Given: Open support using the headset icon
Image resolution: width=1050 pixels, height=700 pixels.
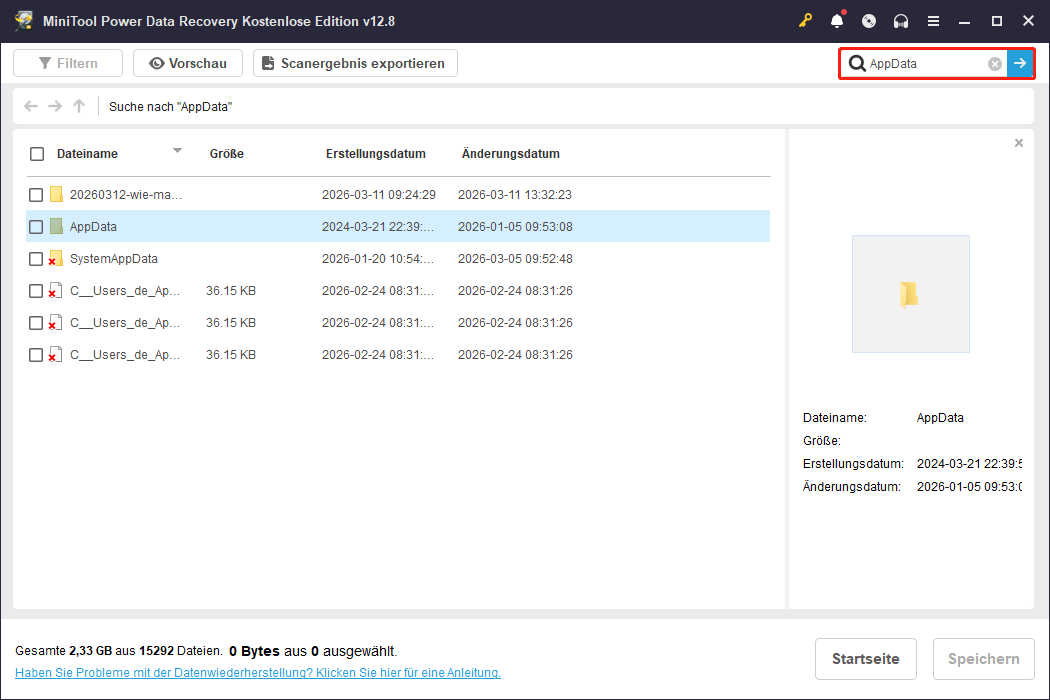Looking at the screenshot, I should pos(900,19).
